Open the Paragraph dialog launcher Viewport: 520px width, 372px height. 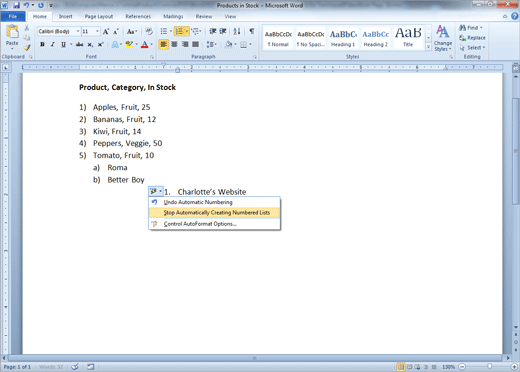255,57
